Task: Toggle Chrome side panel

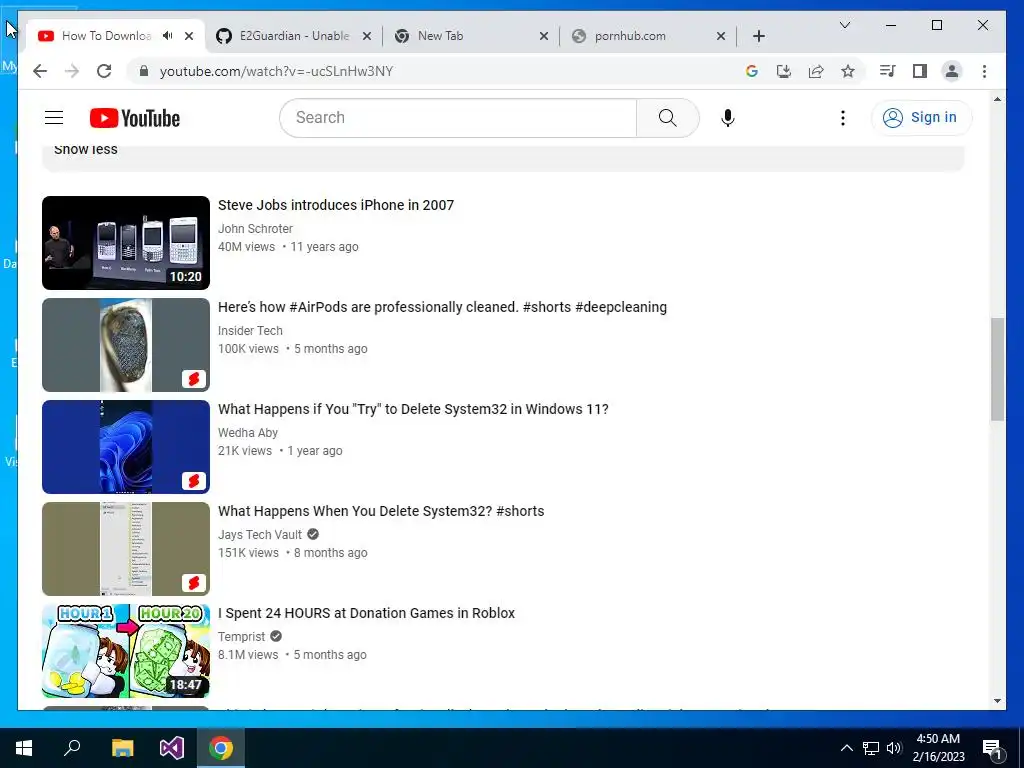Action: pyautogui.click(x=920, y=71)
